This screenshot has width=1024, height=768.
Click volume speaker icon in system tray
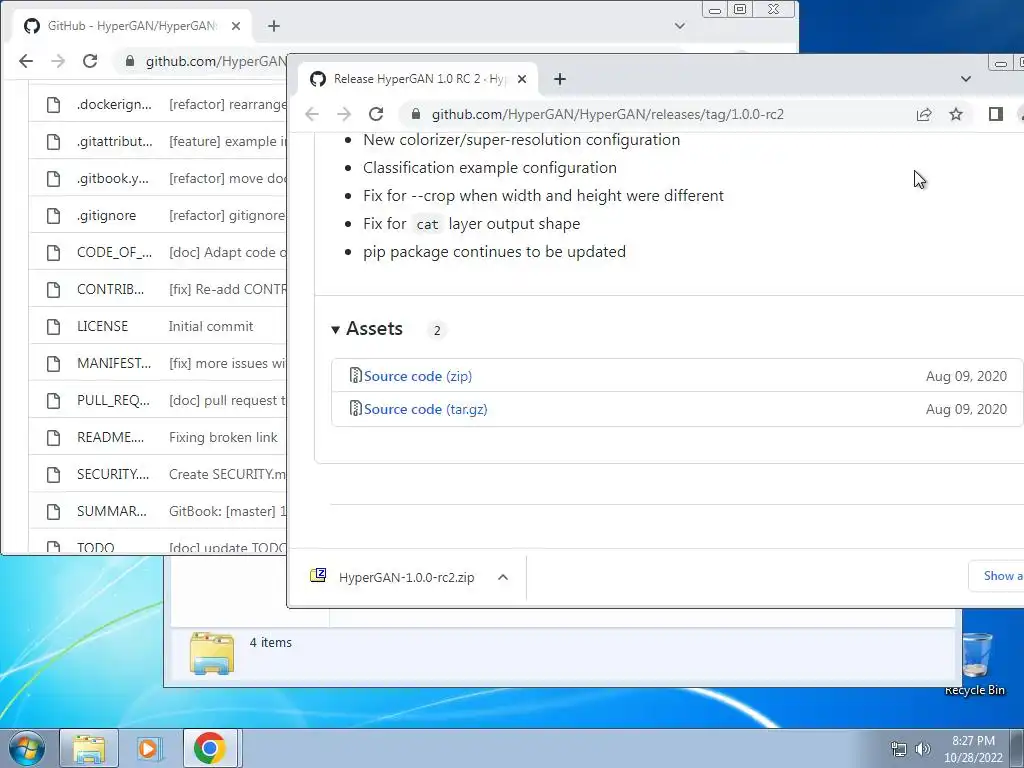click(923, 749)
